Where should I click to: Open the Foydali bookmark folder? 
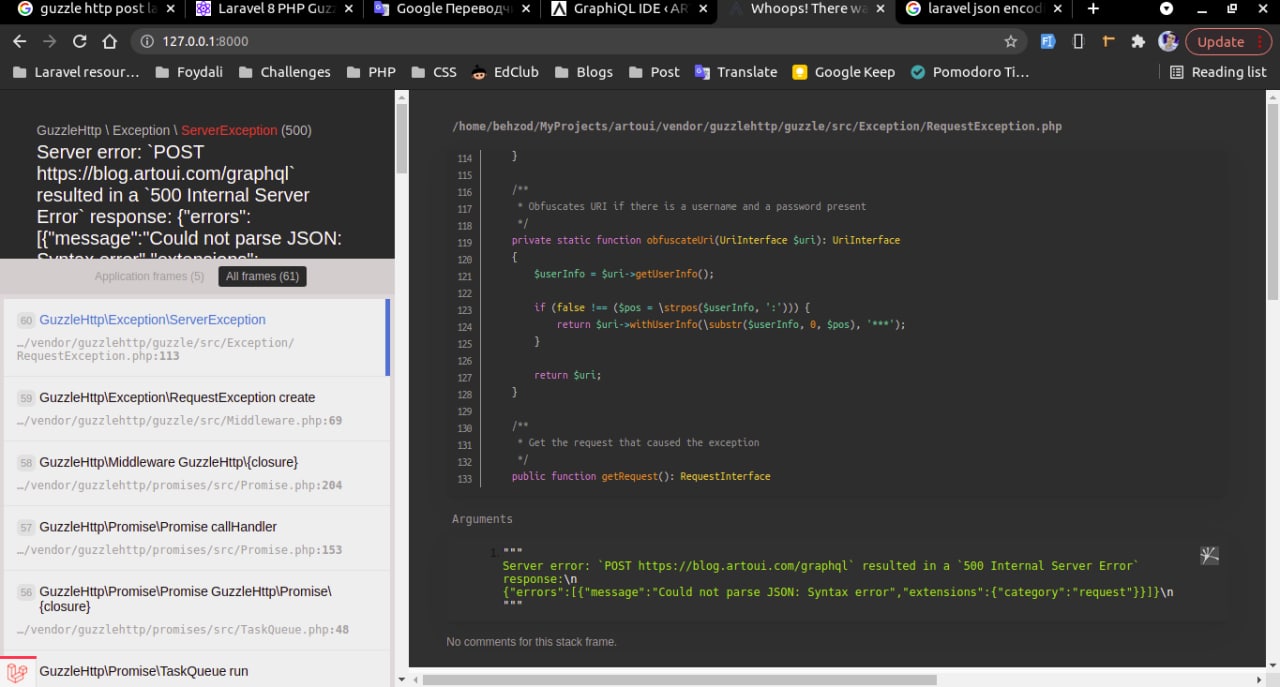click(x=188, y=72)
